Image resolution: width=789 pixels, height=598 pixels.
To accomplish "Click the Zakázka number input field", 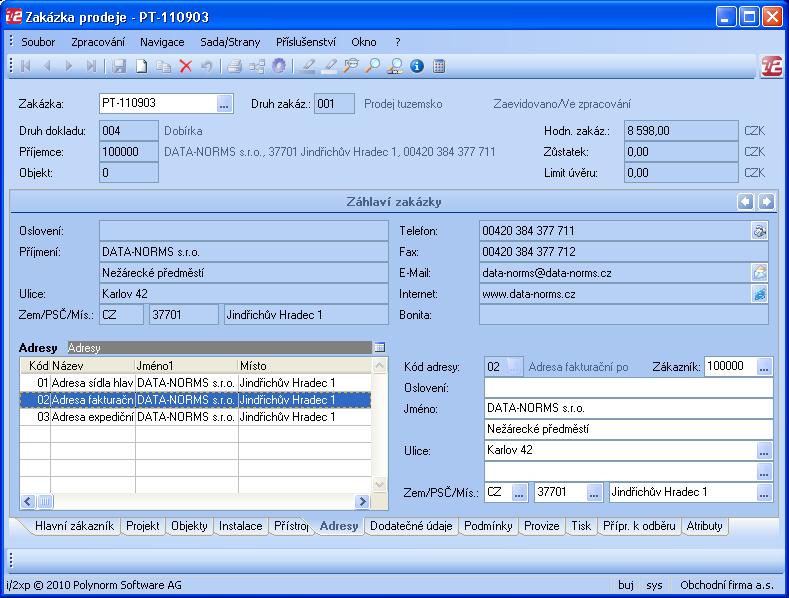I will coord(158,103).
